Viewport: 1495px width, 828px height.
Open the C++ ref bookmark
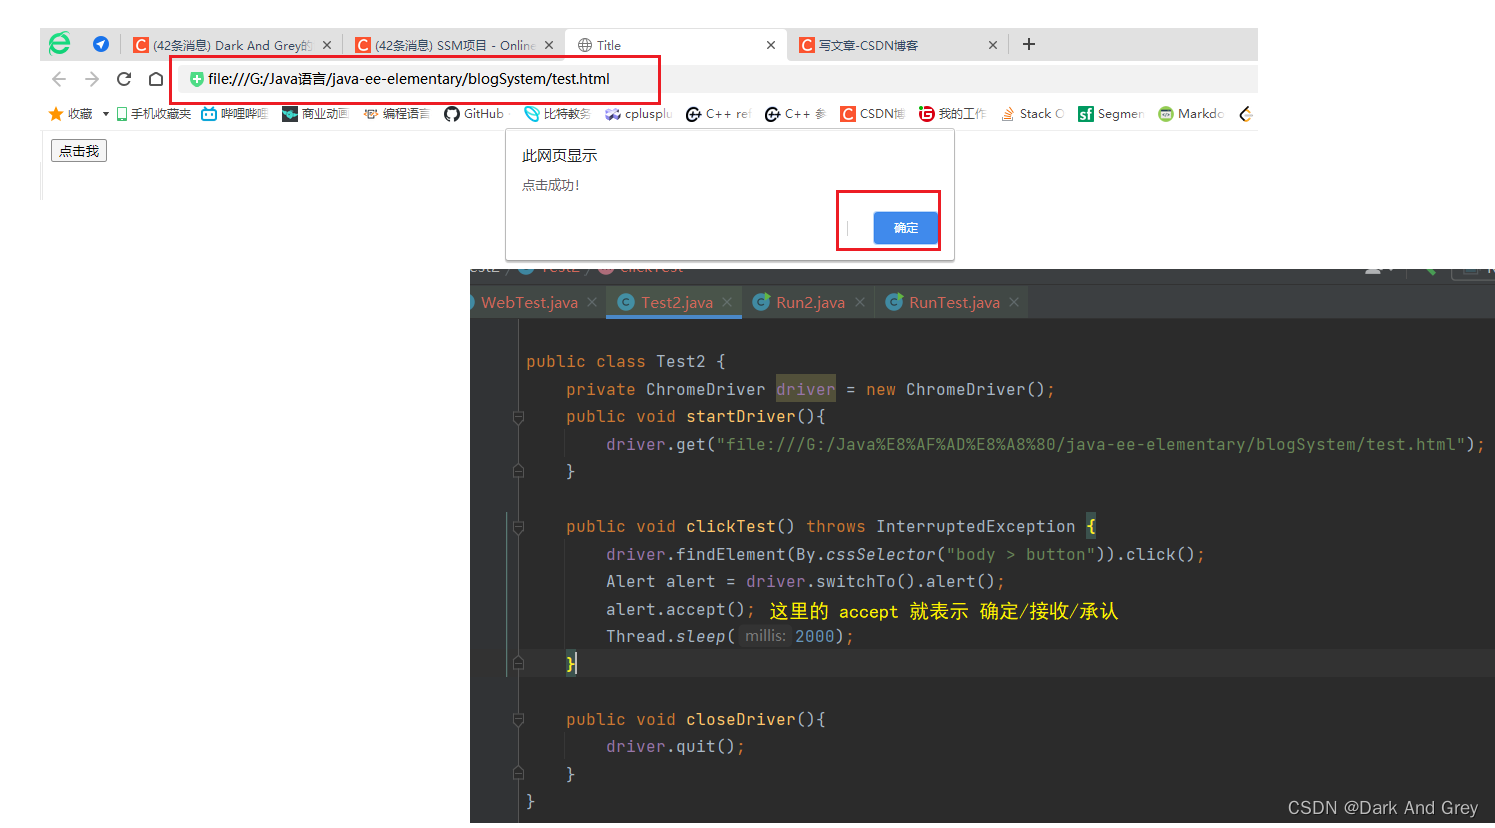click(x=718, y=114)
